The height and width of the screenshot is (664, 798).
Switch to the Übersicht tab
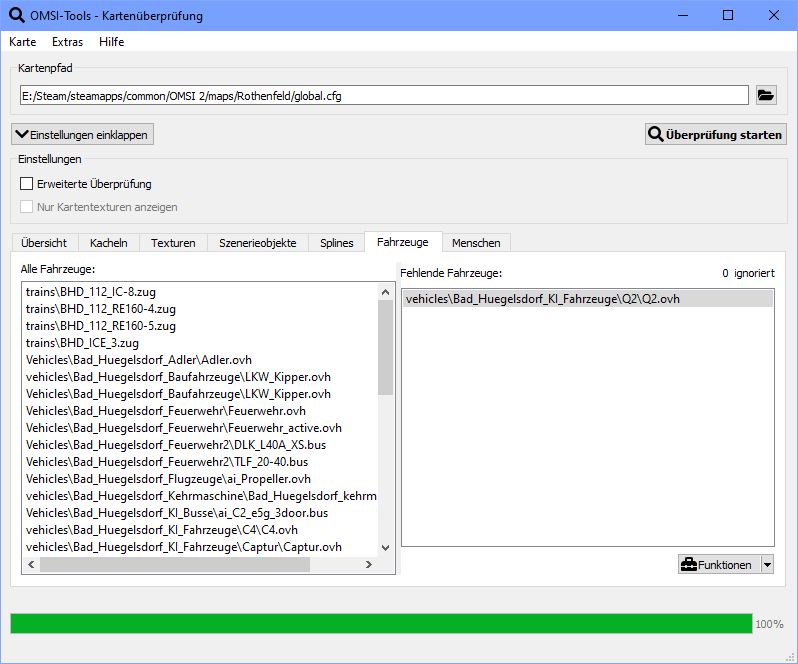44,243
